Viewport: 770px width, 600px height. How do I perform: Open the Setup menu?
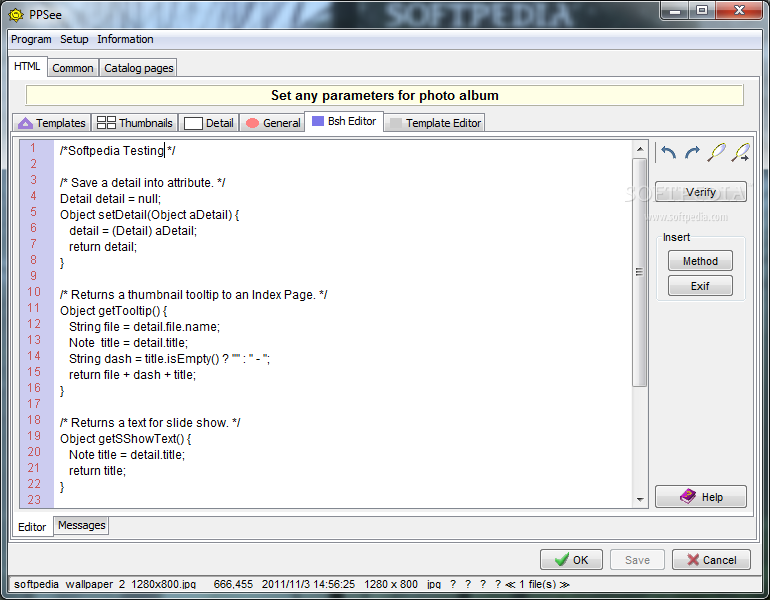click(74, 39)
